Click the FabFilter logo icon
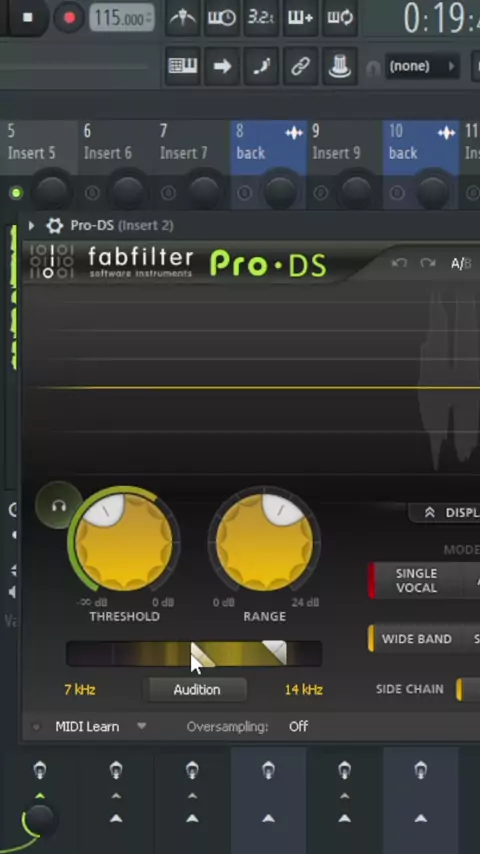 52,261
